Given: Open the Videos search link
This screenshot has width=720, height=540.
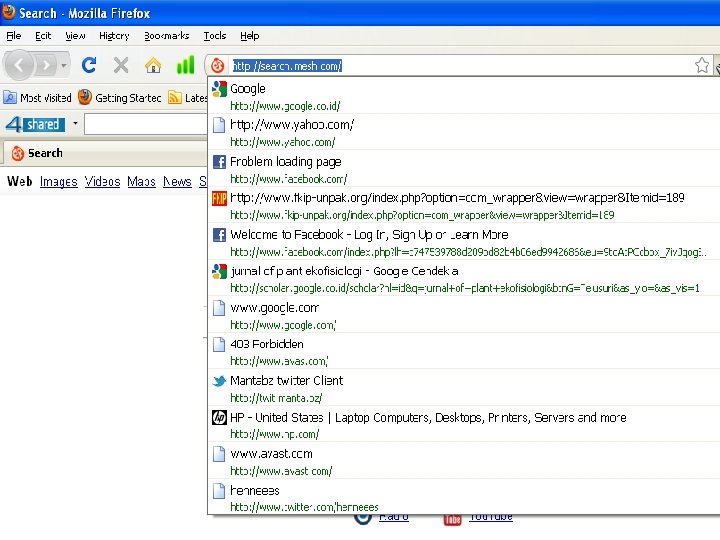Looking at the screenshot, I should pos(102,182).
